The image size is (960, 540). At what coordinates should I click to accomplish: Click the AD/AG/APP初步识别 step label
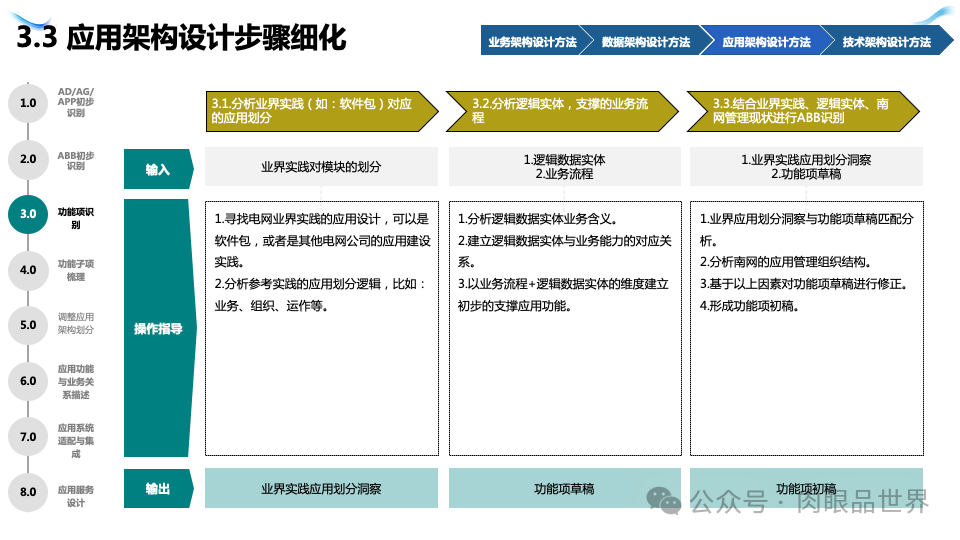[76, 102]
